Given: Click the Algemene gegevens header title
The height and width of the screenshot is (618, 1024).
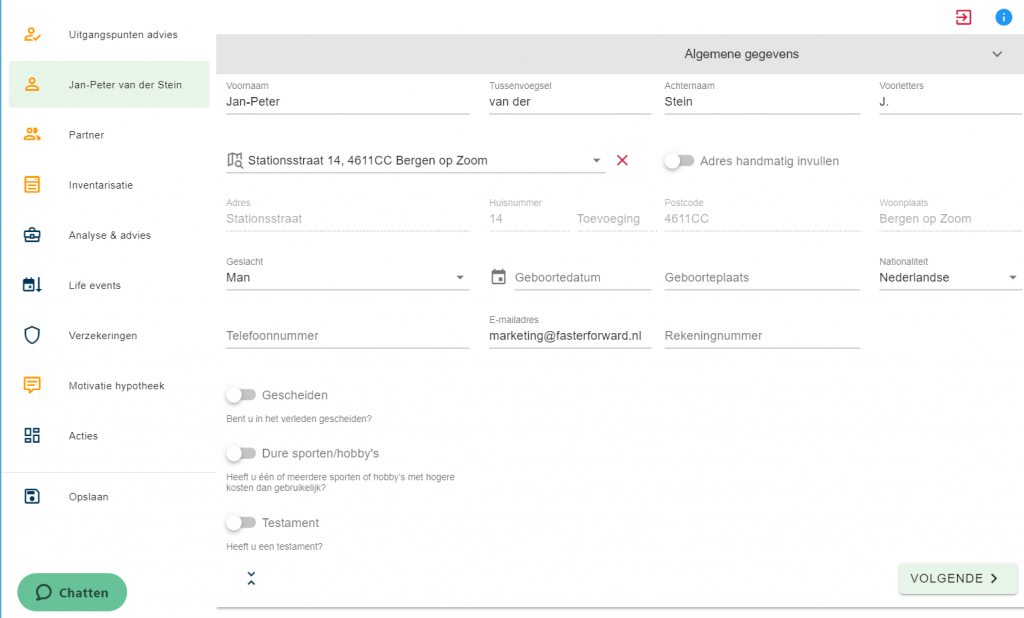Looking at the screenshot, I should [x=741, y=54].
